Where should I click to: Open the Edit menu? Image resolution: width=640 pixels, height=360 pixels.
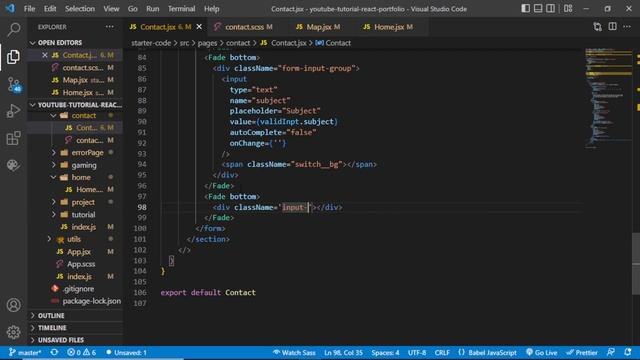click(x=50, y=9)
